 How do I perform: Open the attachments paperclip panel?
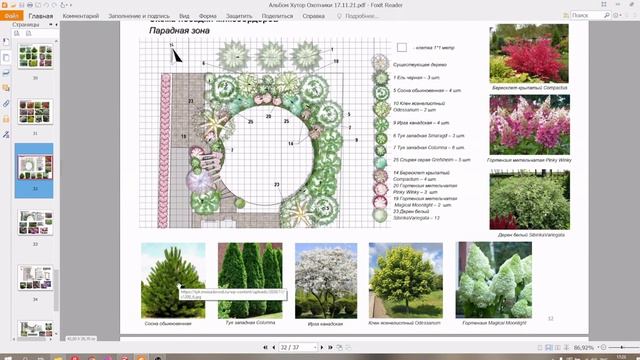tap(6, 104)
